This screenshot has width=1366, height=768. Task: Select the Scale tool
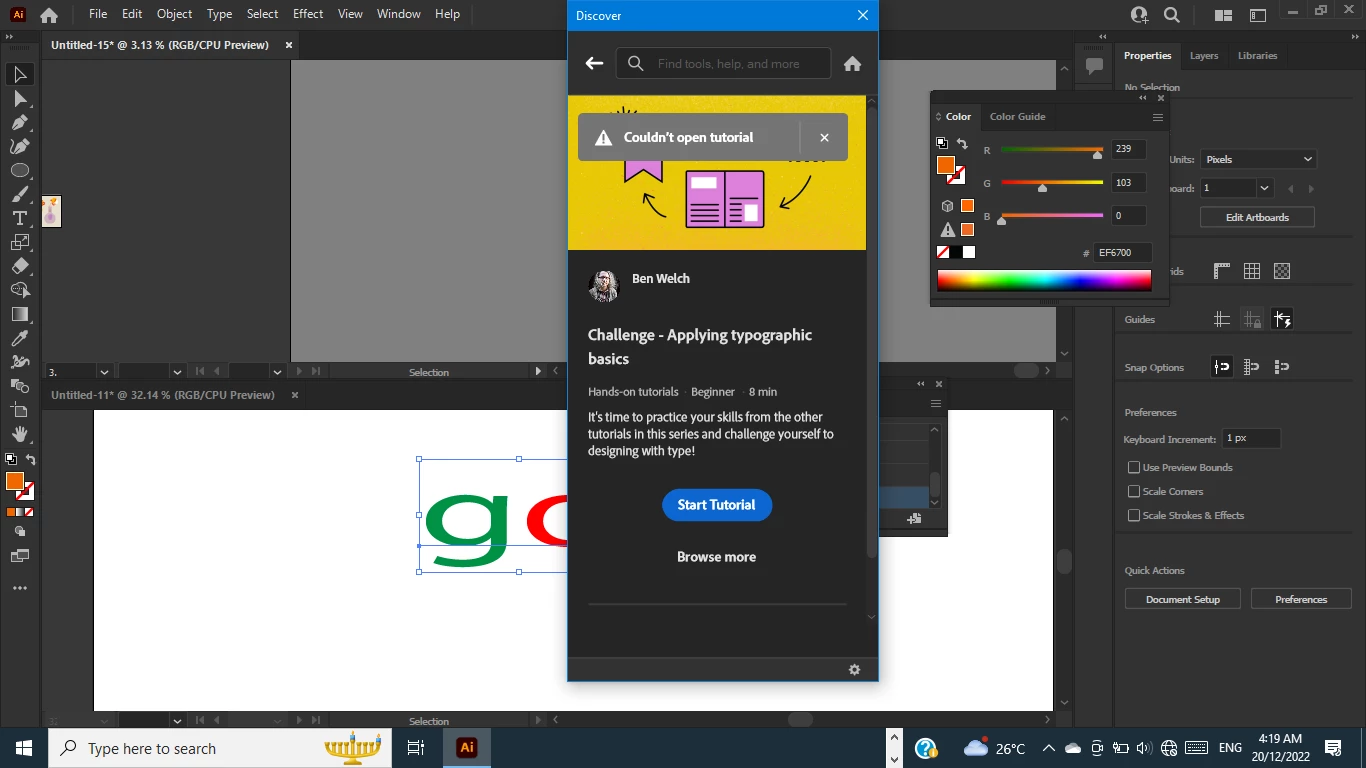click(x=20, y=243)
